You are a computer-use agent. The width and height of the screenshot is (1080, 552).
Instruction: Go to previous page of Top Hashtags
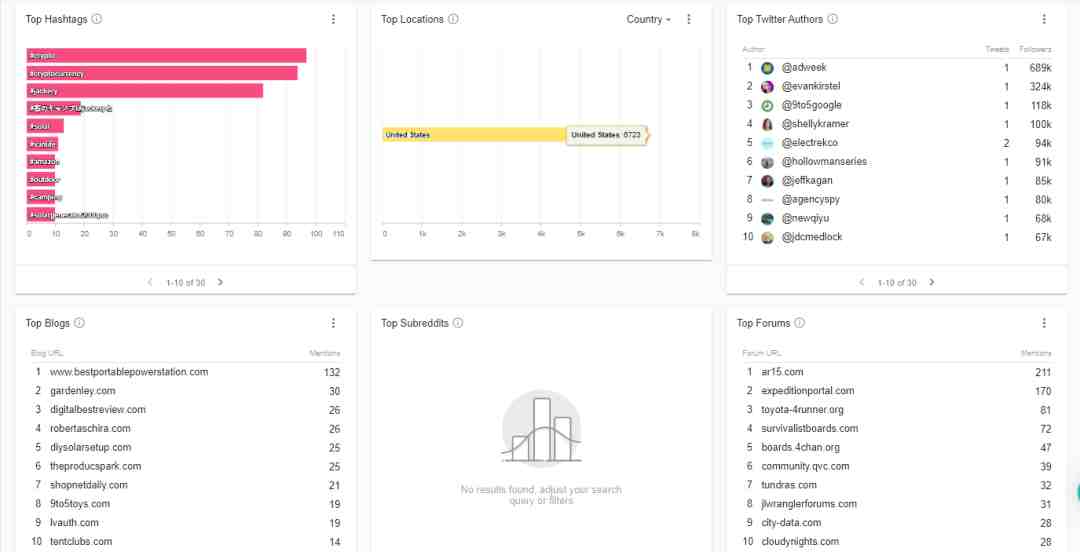(x=150, y=282)
